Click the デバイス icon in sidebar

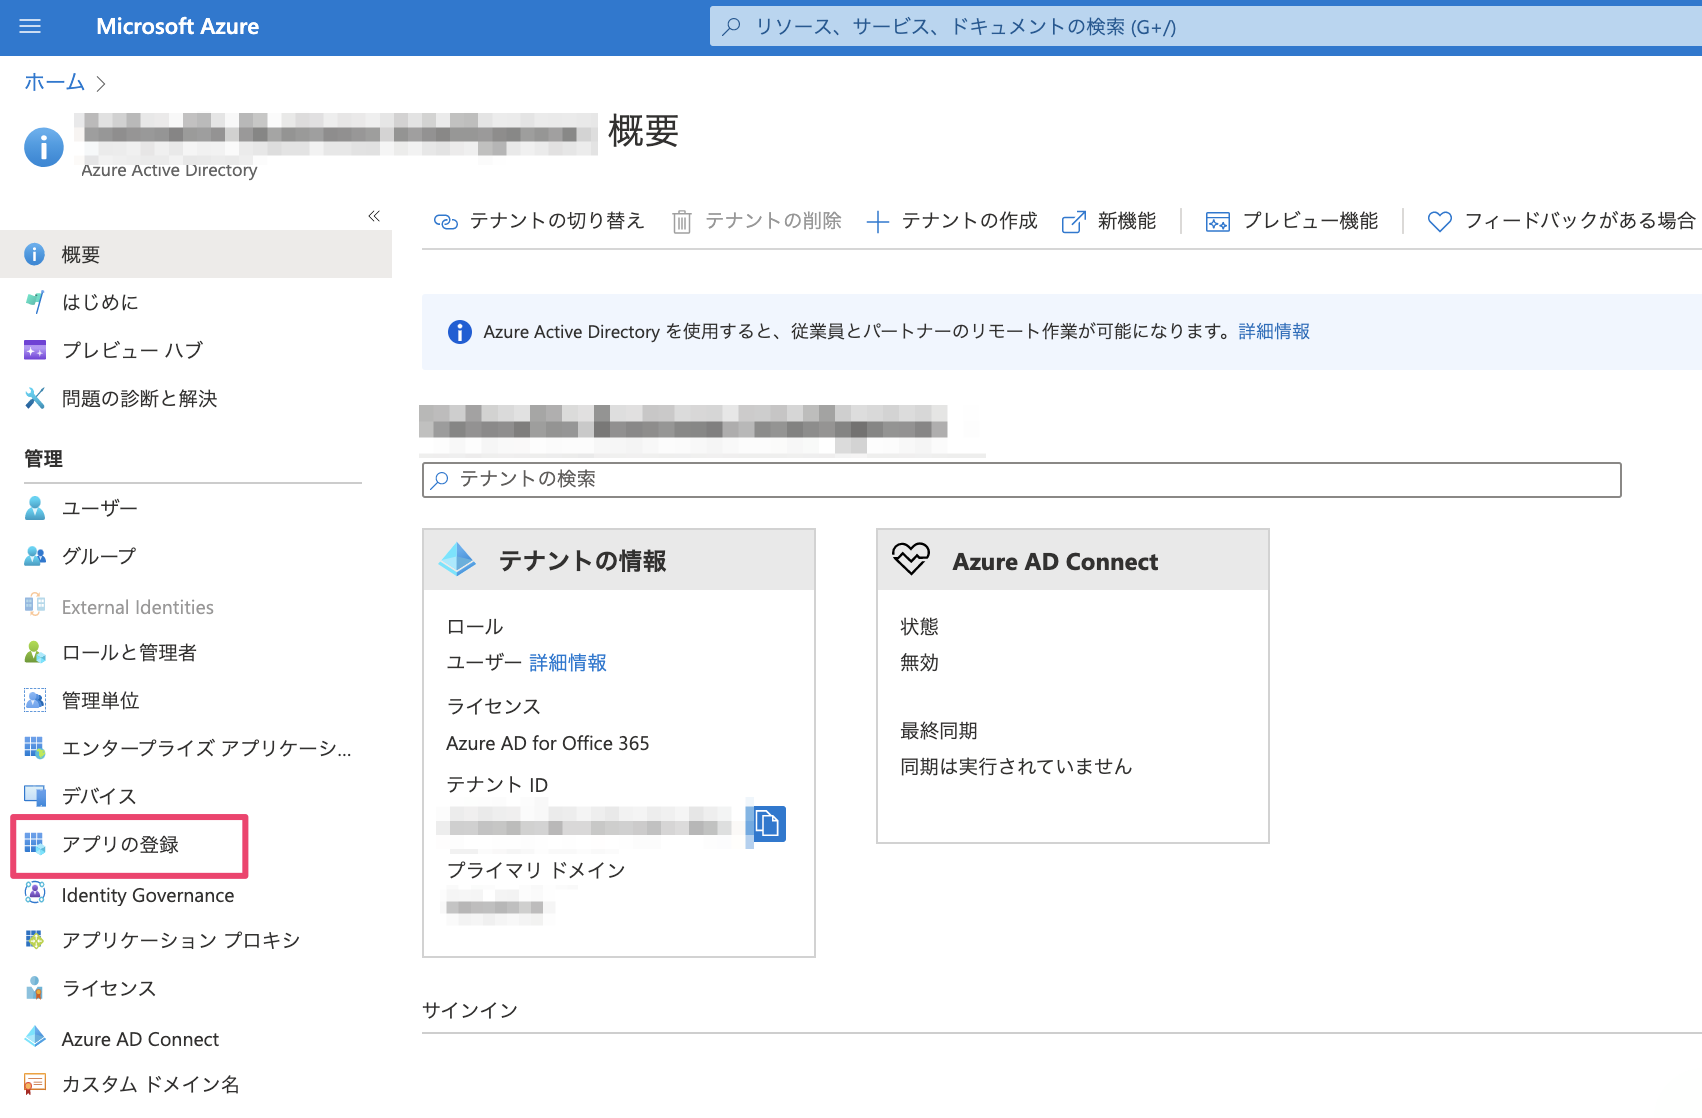click(35, 796)
